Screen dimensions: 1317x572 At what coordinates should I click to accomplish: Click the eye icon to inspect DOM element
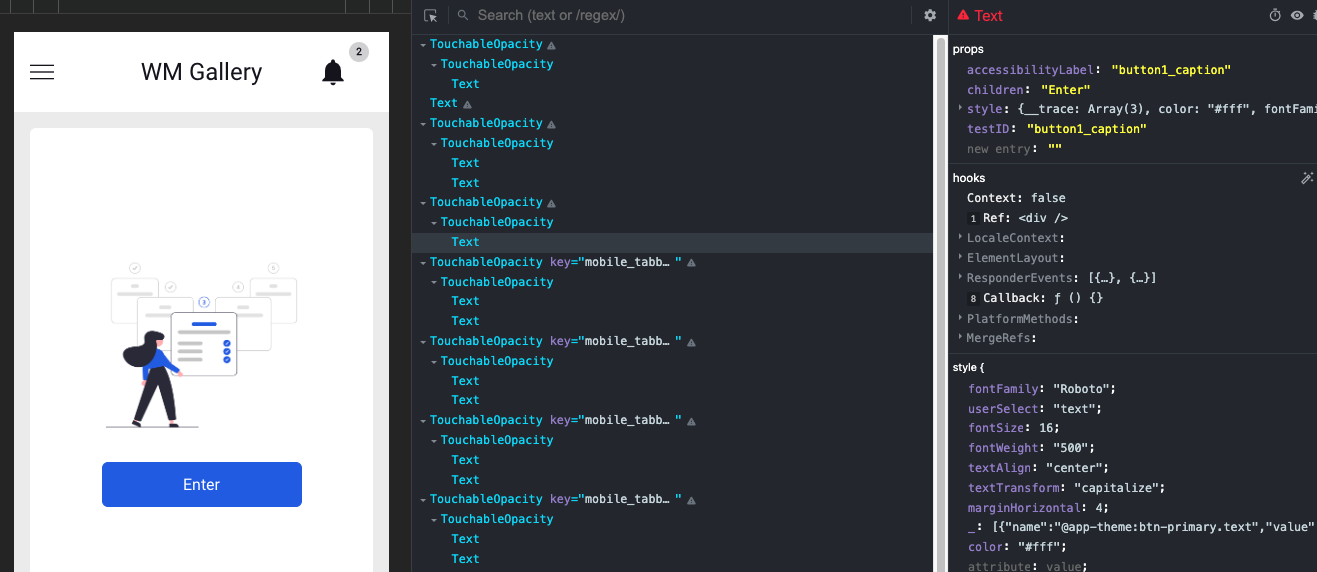[x=1297, y=15]
